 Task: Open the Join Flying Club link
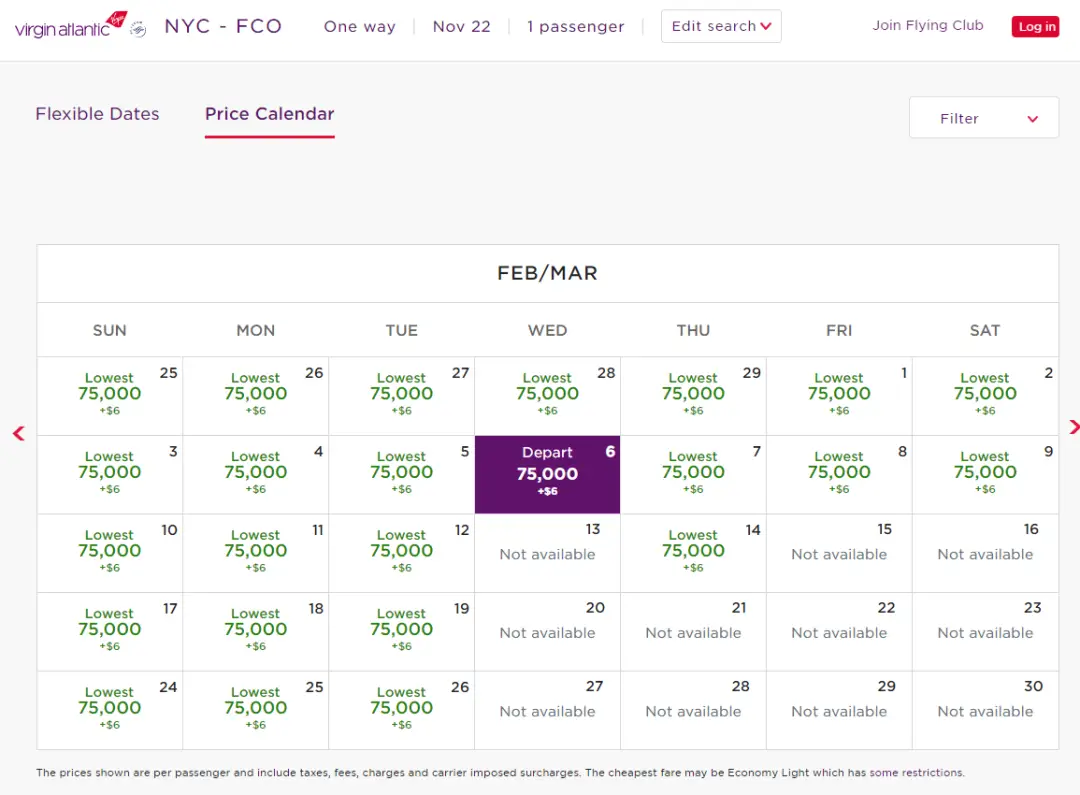[x=927, y=26]
